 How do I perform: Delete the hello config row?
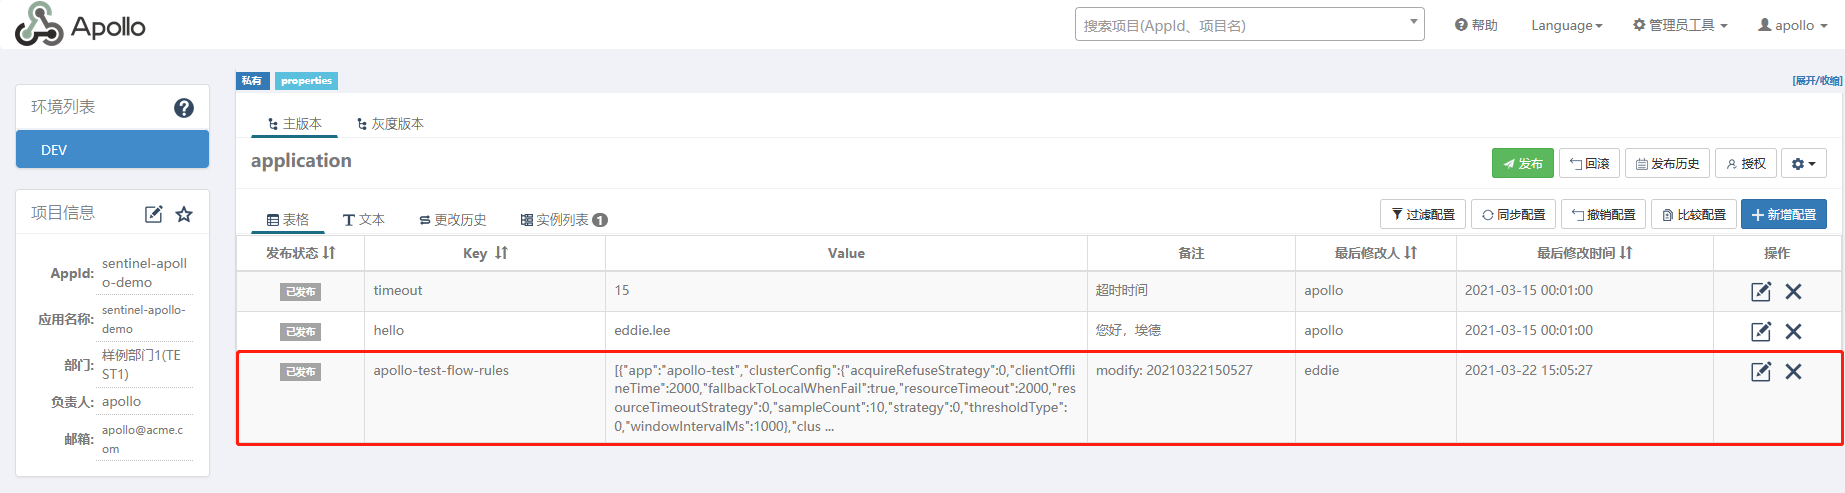click(x=1793, y=331)
